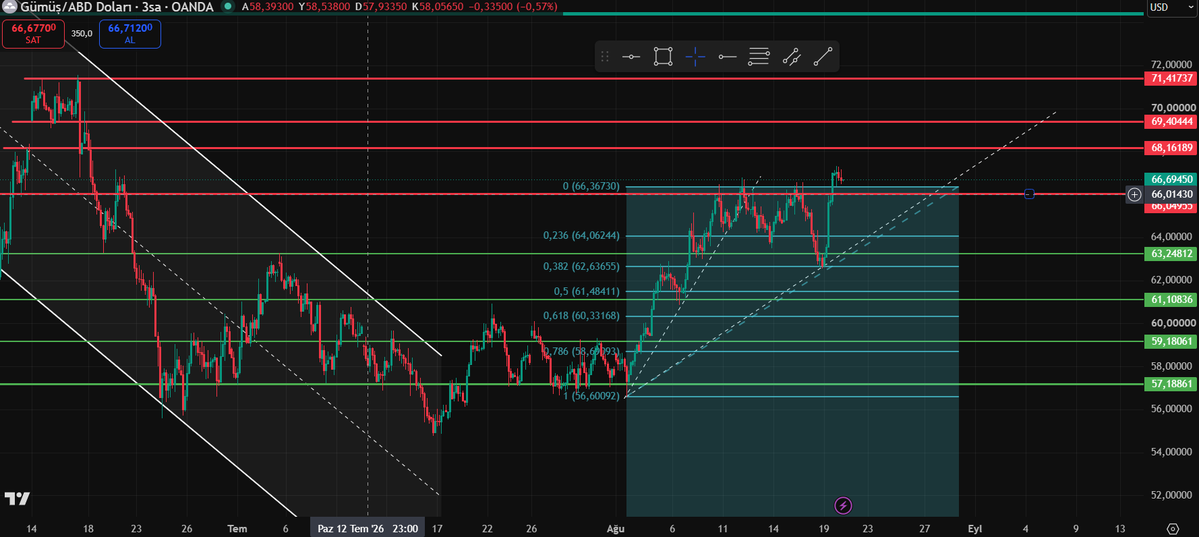Click the Paz 12 Tem '26 23:00 date label
Viewport: 1199px width, 537px height.
point(368,529)
